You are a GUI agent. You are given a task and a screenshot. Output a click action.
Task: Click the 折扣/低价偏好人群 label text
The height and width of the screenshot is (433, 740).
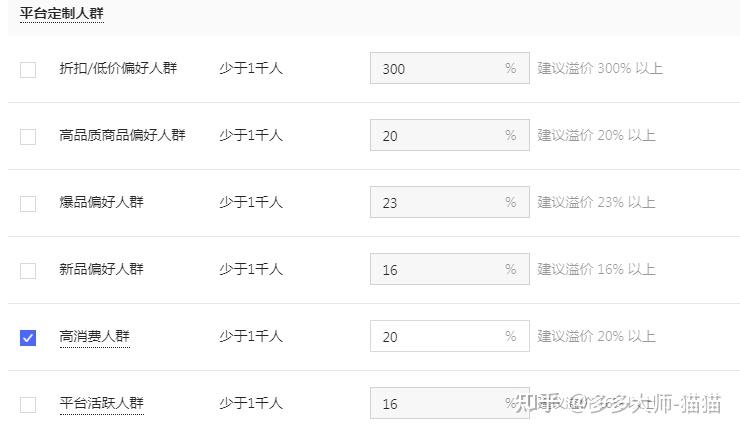pos(118,69)
